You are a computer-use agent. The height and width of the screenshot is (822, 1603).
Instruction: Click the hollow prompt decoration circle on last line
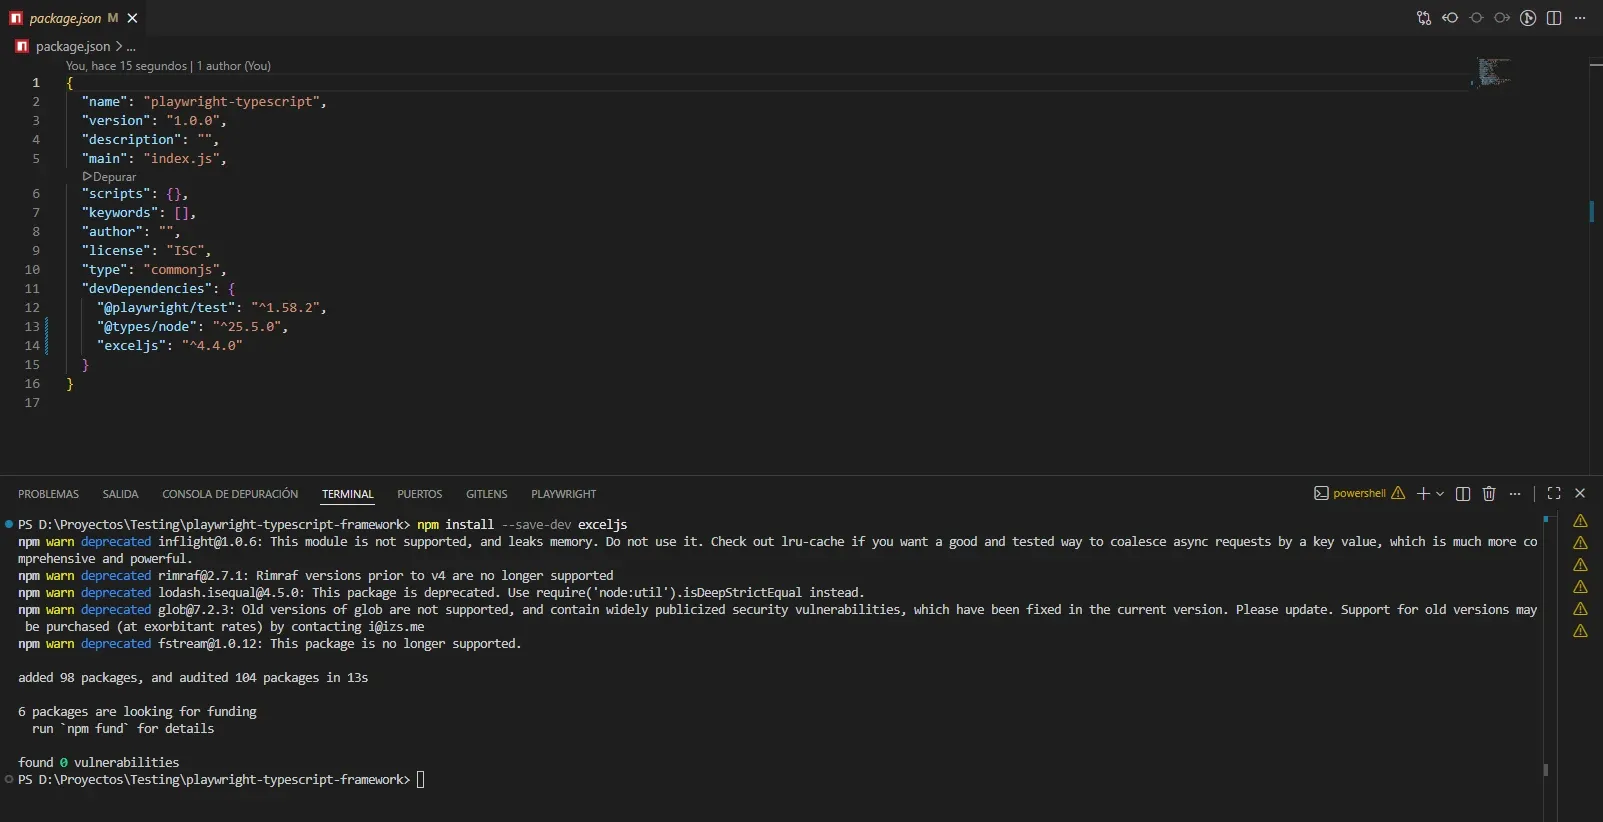[x=9, y=779]
